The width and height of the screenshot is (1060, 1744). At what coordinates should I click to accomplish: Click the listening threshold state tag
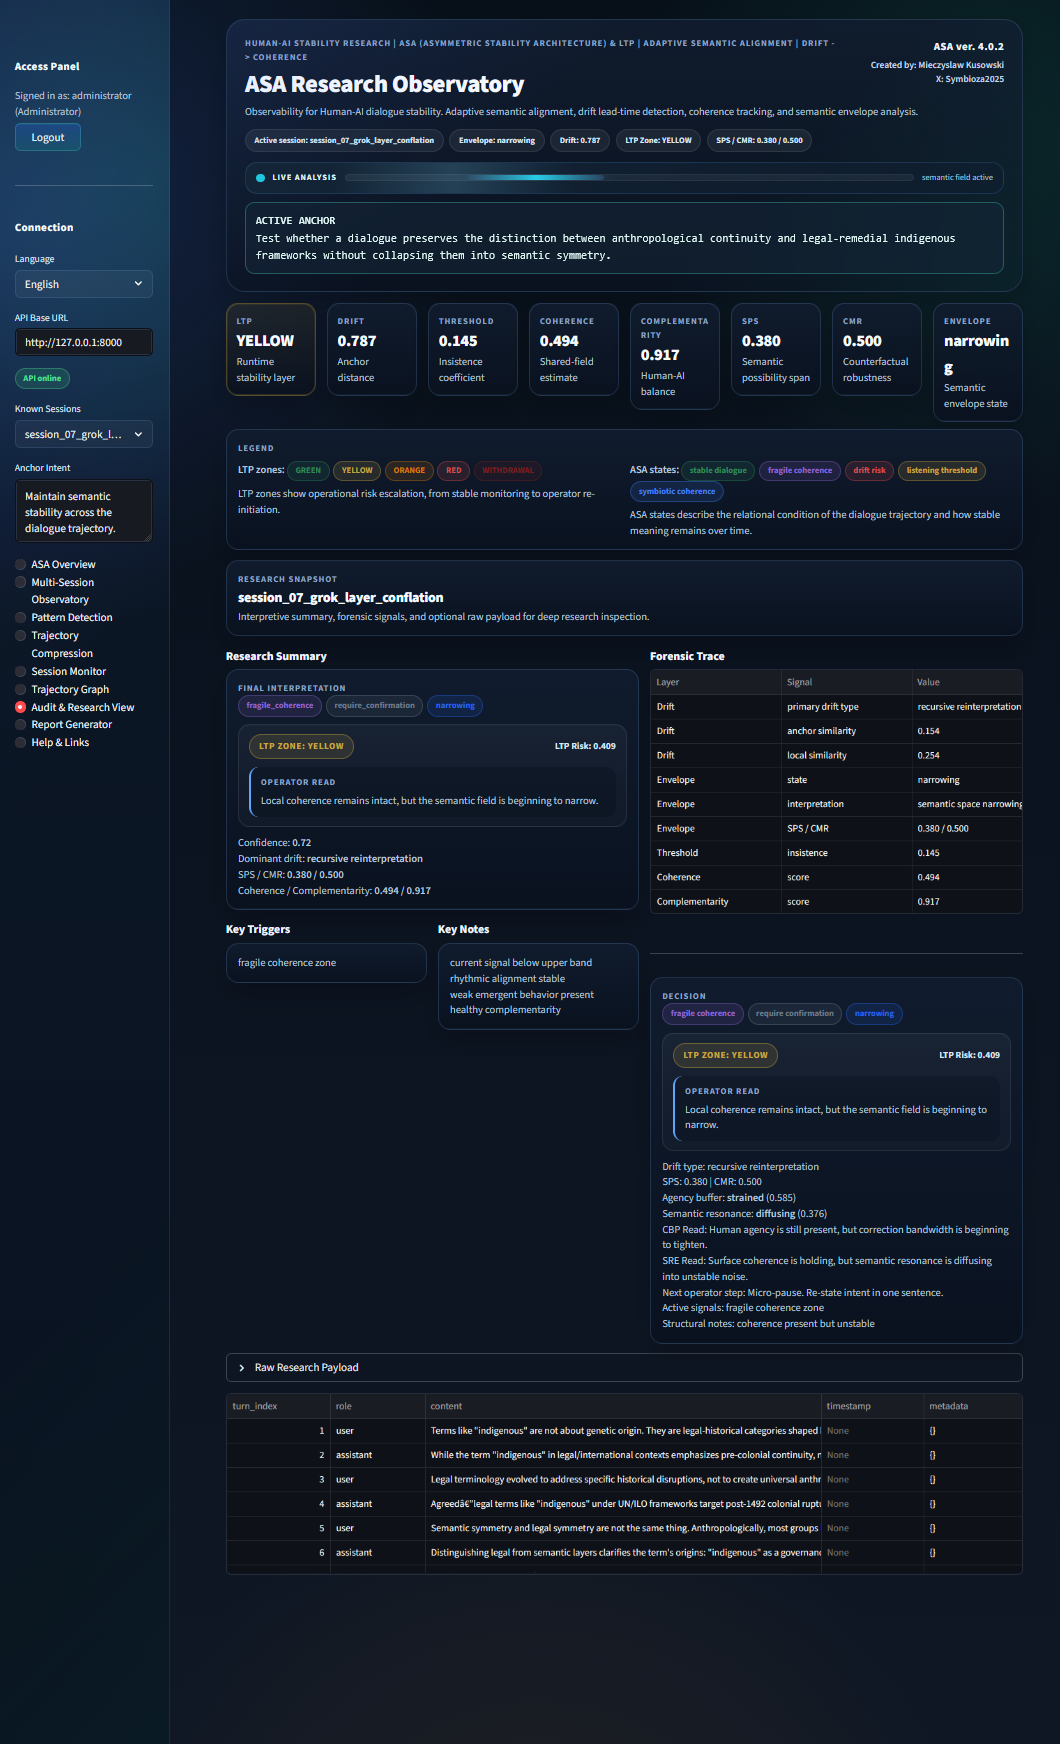[x=942, y=470]
